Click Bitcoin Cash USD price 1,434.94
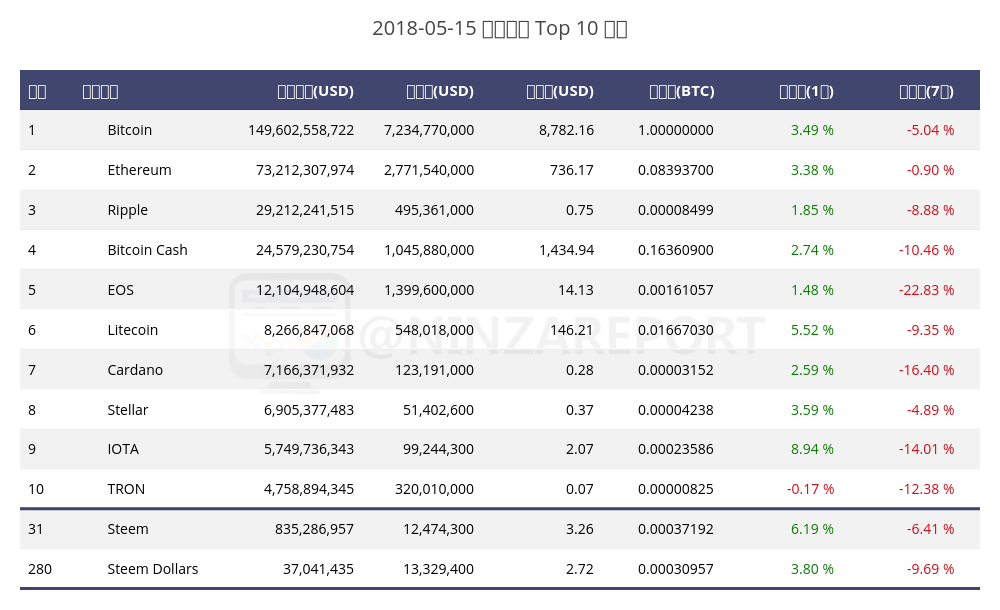This screenshot has width=1000, height=610. click(566, 250)
